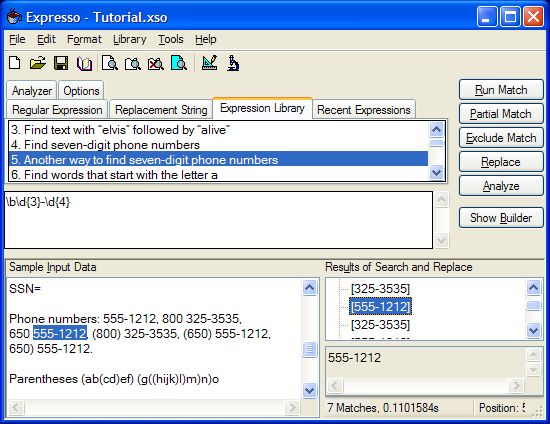Click the results tree scroll up arrow
550x424 pixels.
coord(534,288)
